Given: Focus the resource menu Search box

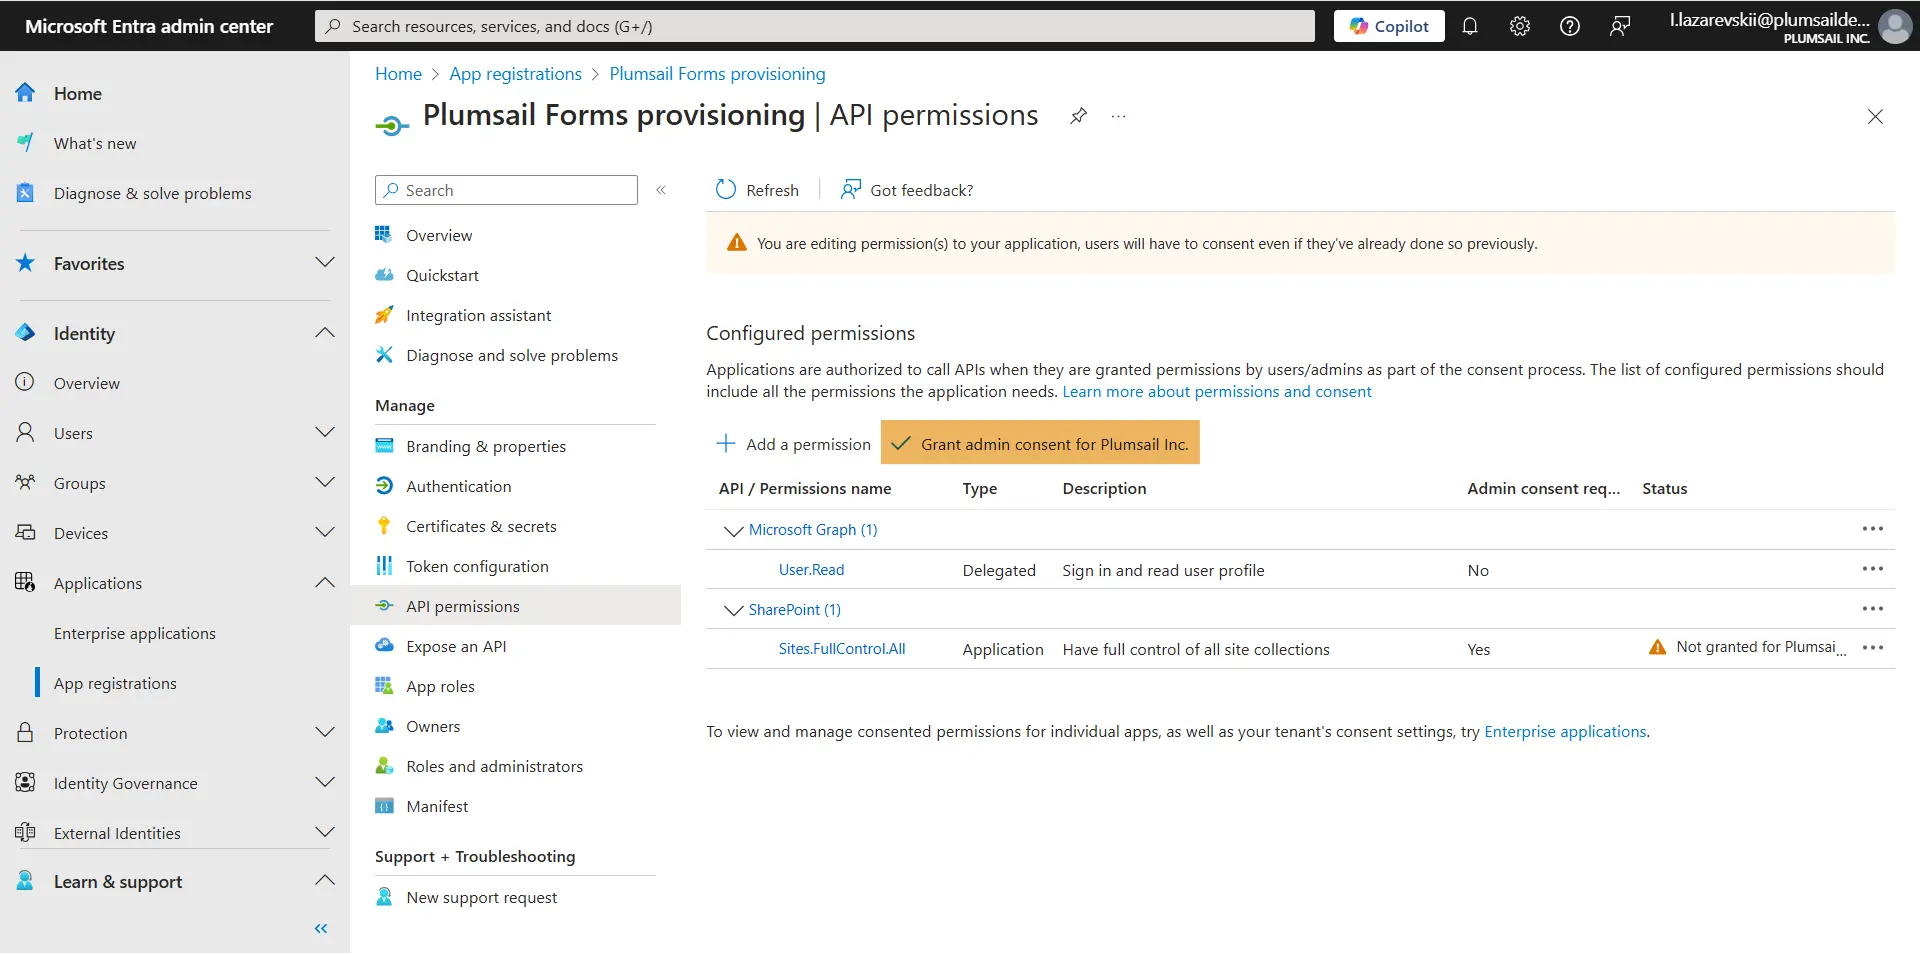Looking at the screenshot, I should click(506, 190).
